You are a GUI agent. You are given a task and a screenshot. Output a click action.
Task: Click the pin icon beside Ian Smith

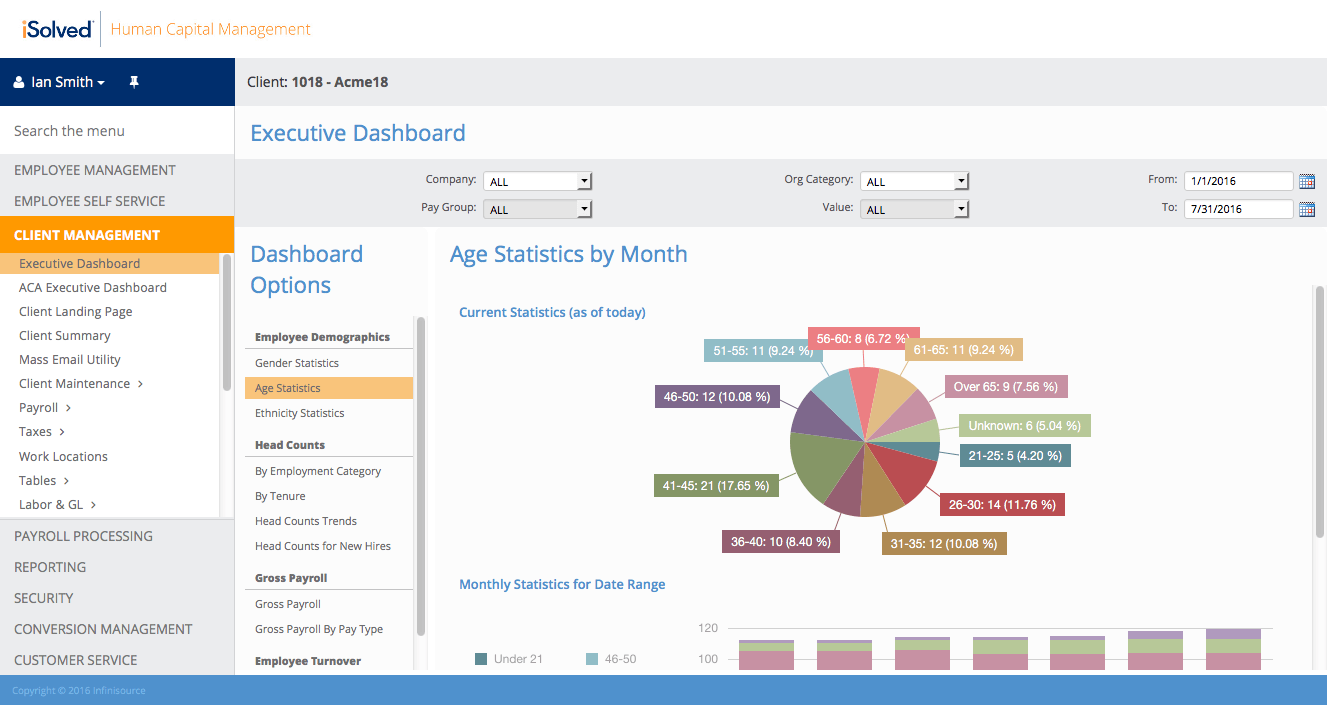134,82
